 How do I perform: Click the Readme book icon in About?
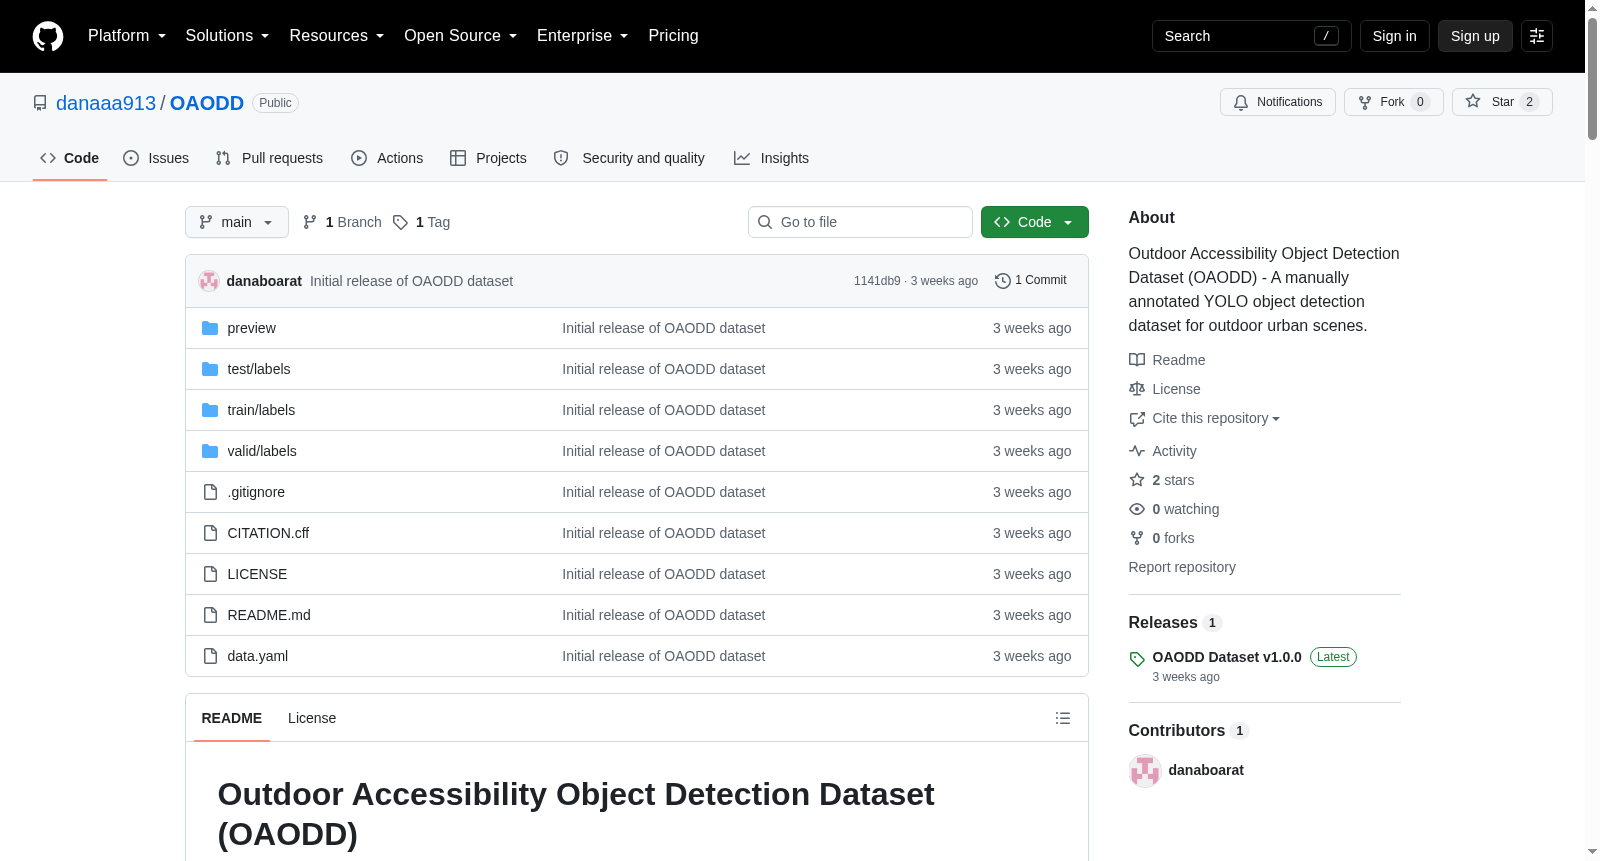[1137, 360]
